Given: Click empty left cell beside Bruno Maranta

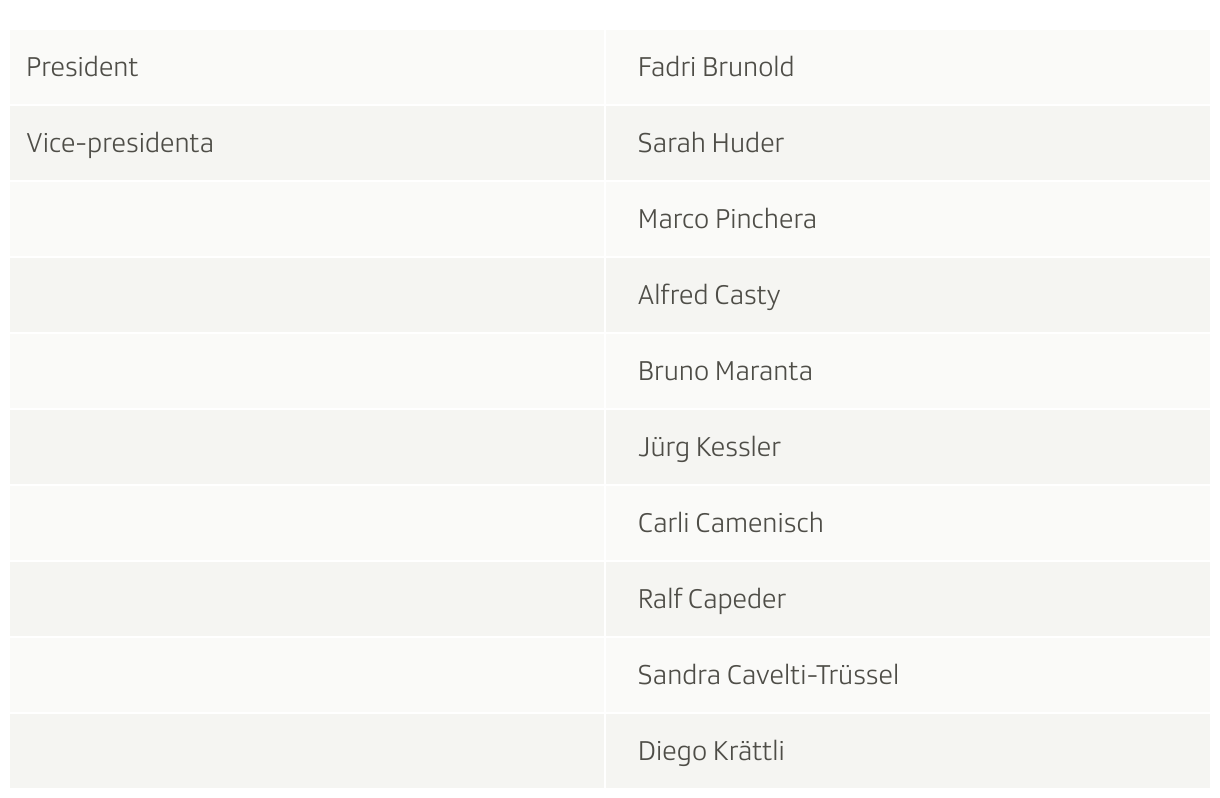Looking at the screenshot, I should pos(307,371).
